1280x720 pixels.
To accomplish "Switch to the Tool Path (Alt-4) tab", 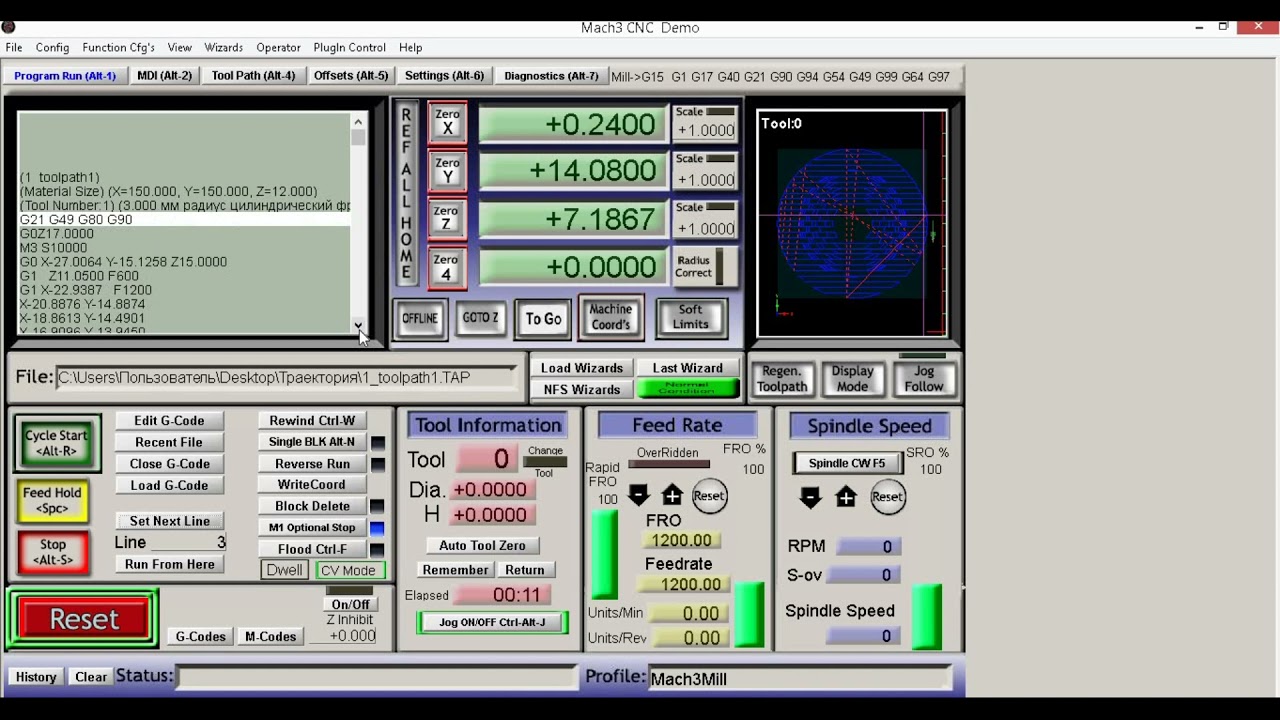I will 253,76.
